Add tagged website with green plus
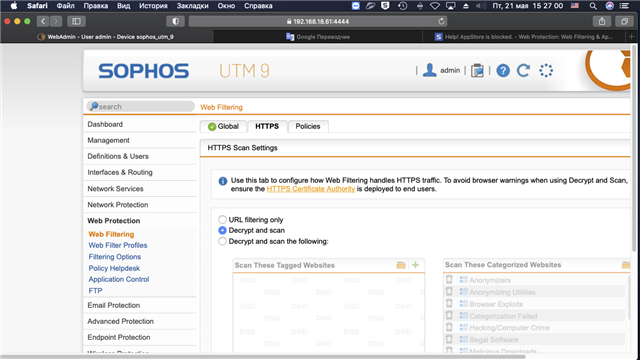 coord(415,265)
